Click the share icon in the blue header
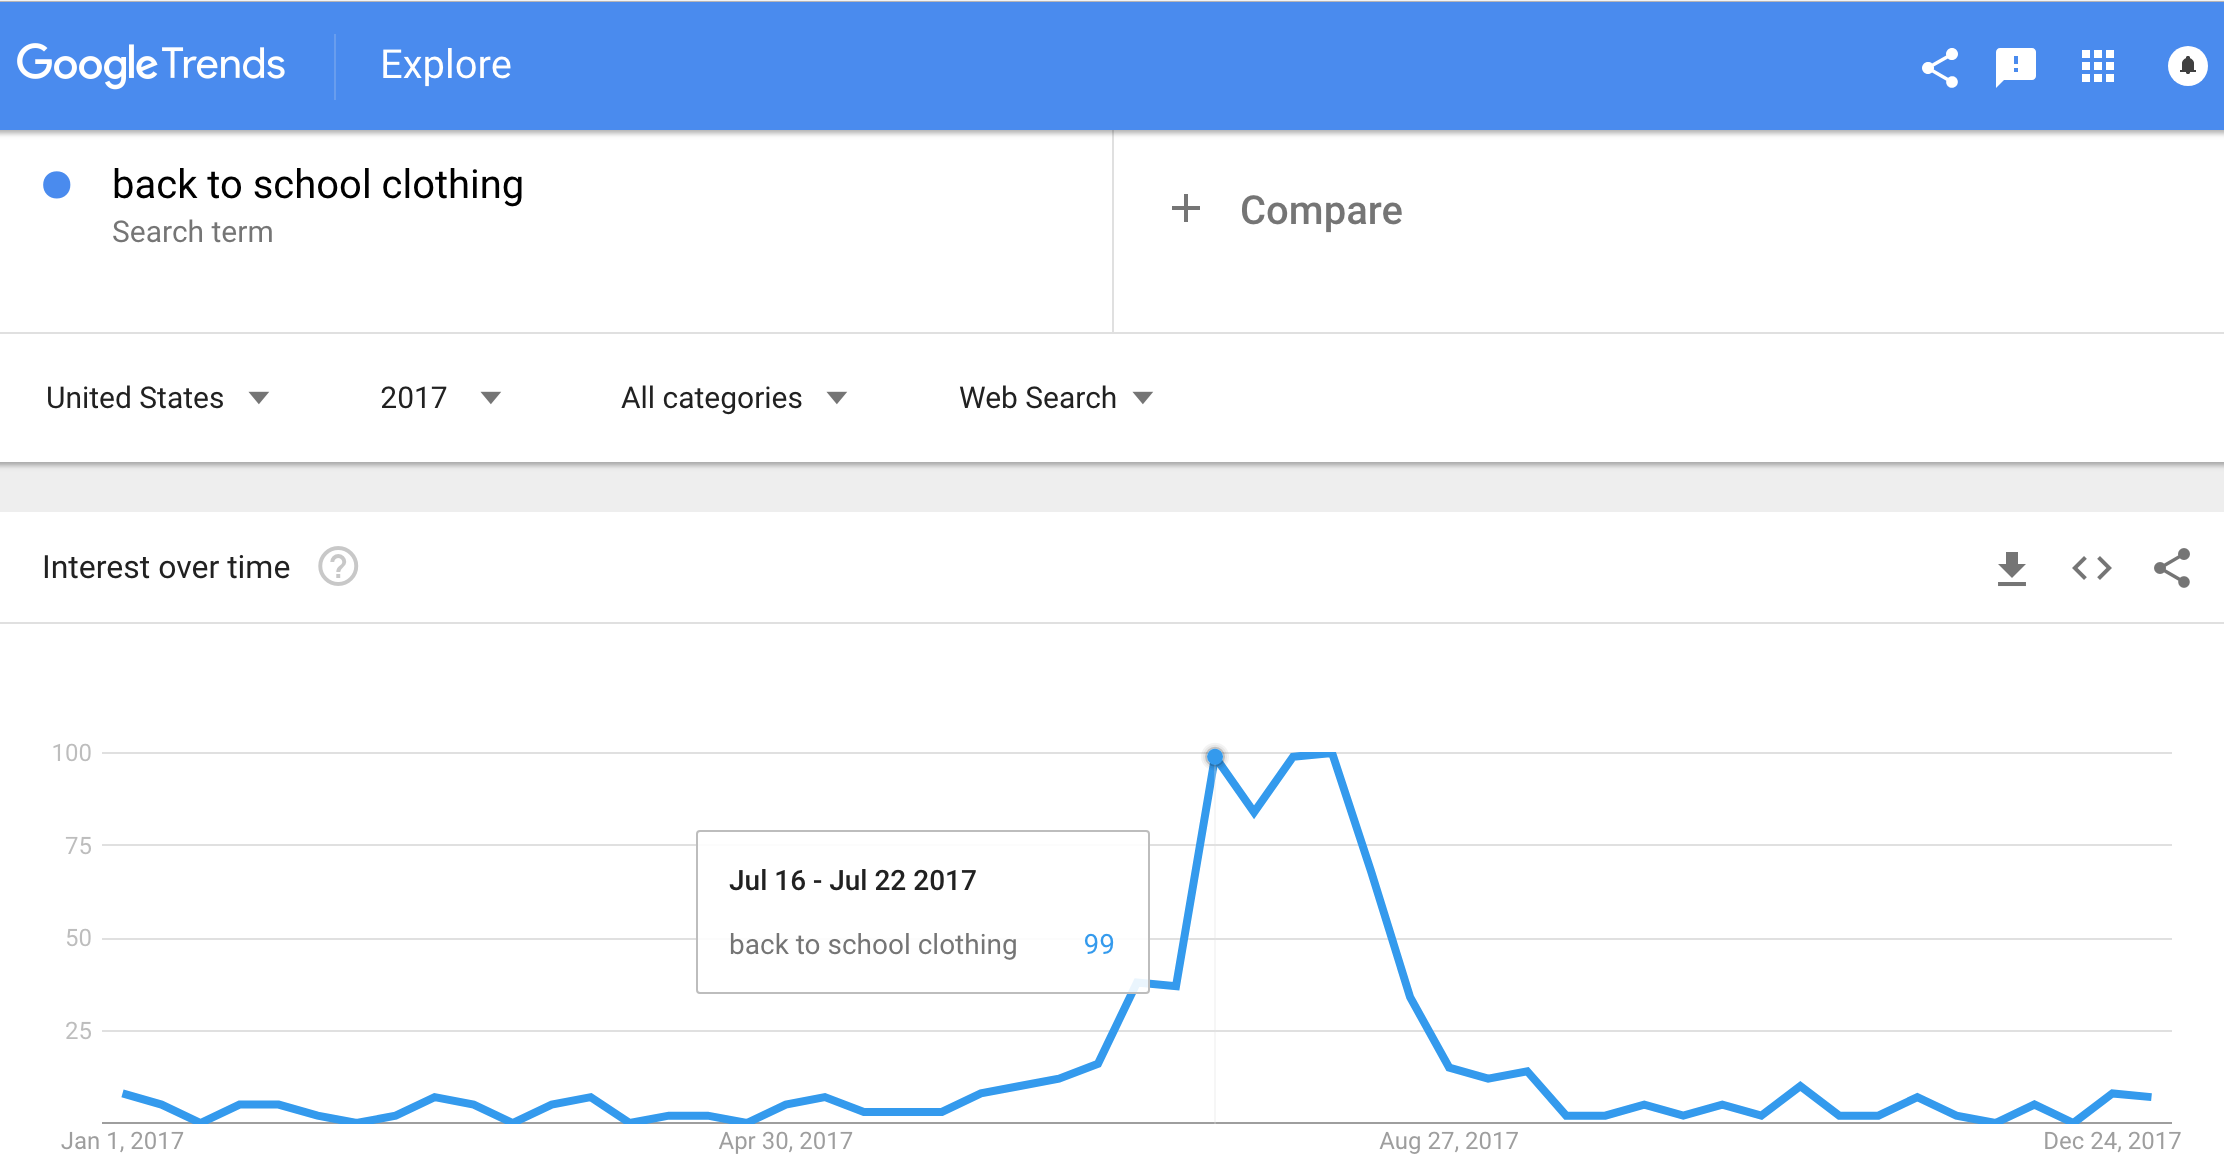Viewport: 2224px width, 1170px height. click(1940, 68)
